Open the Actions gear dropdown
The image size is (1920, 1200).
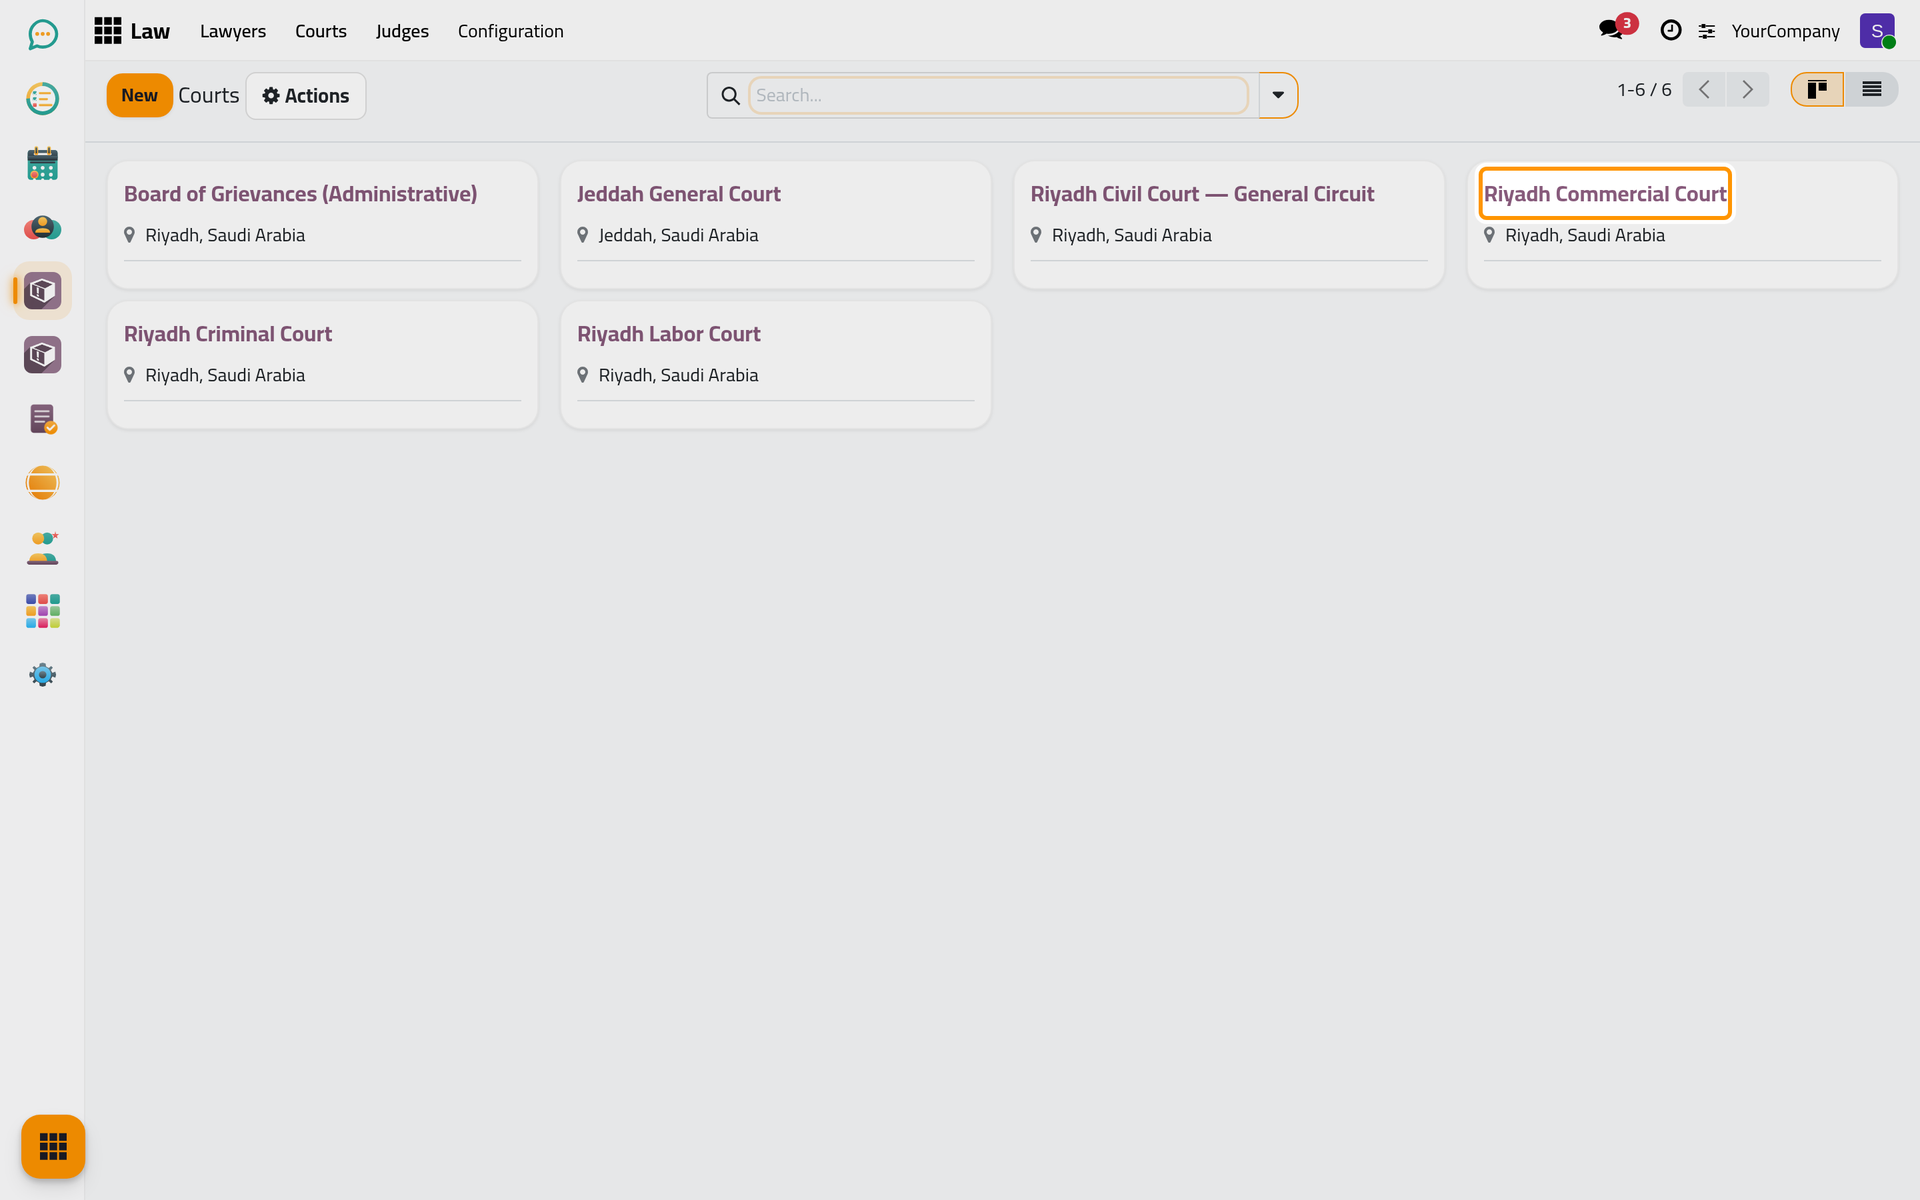click(306, 96)
